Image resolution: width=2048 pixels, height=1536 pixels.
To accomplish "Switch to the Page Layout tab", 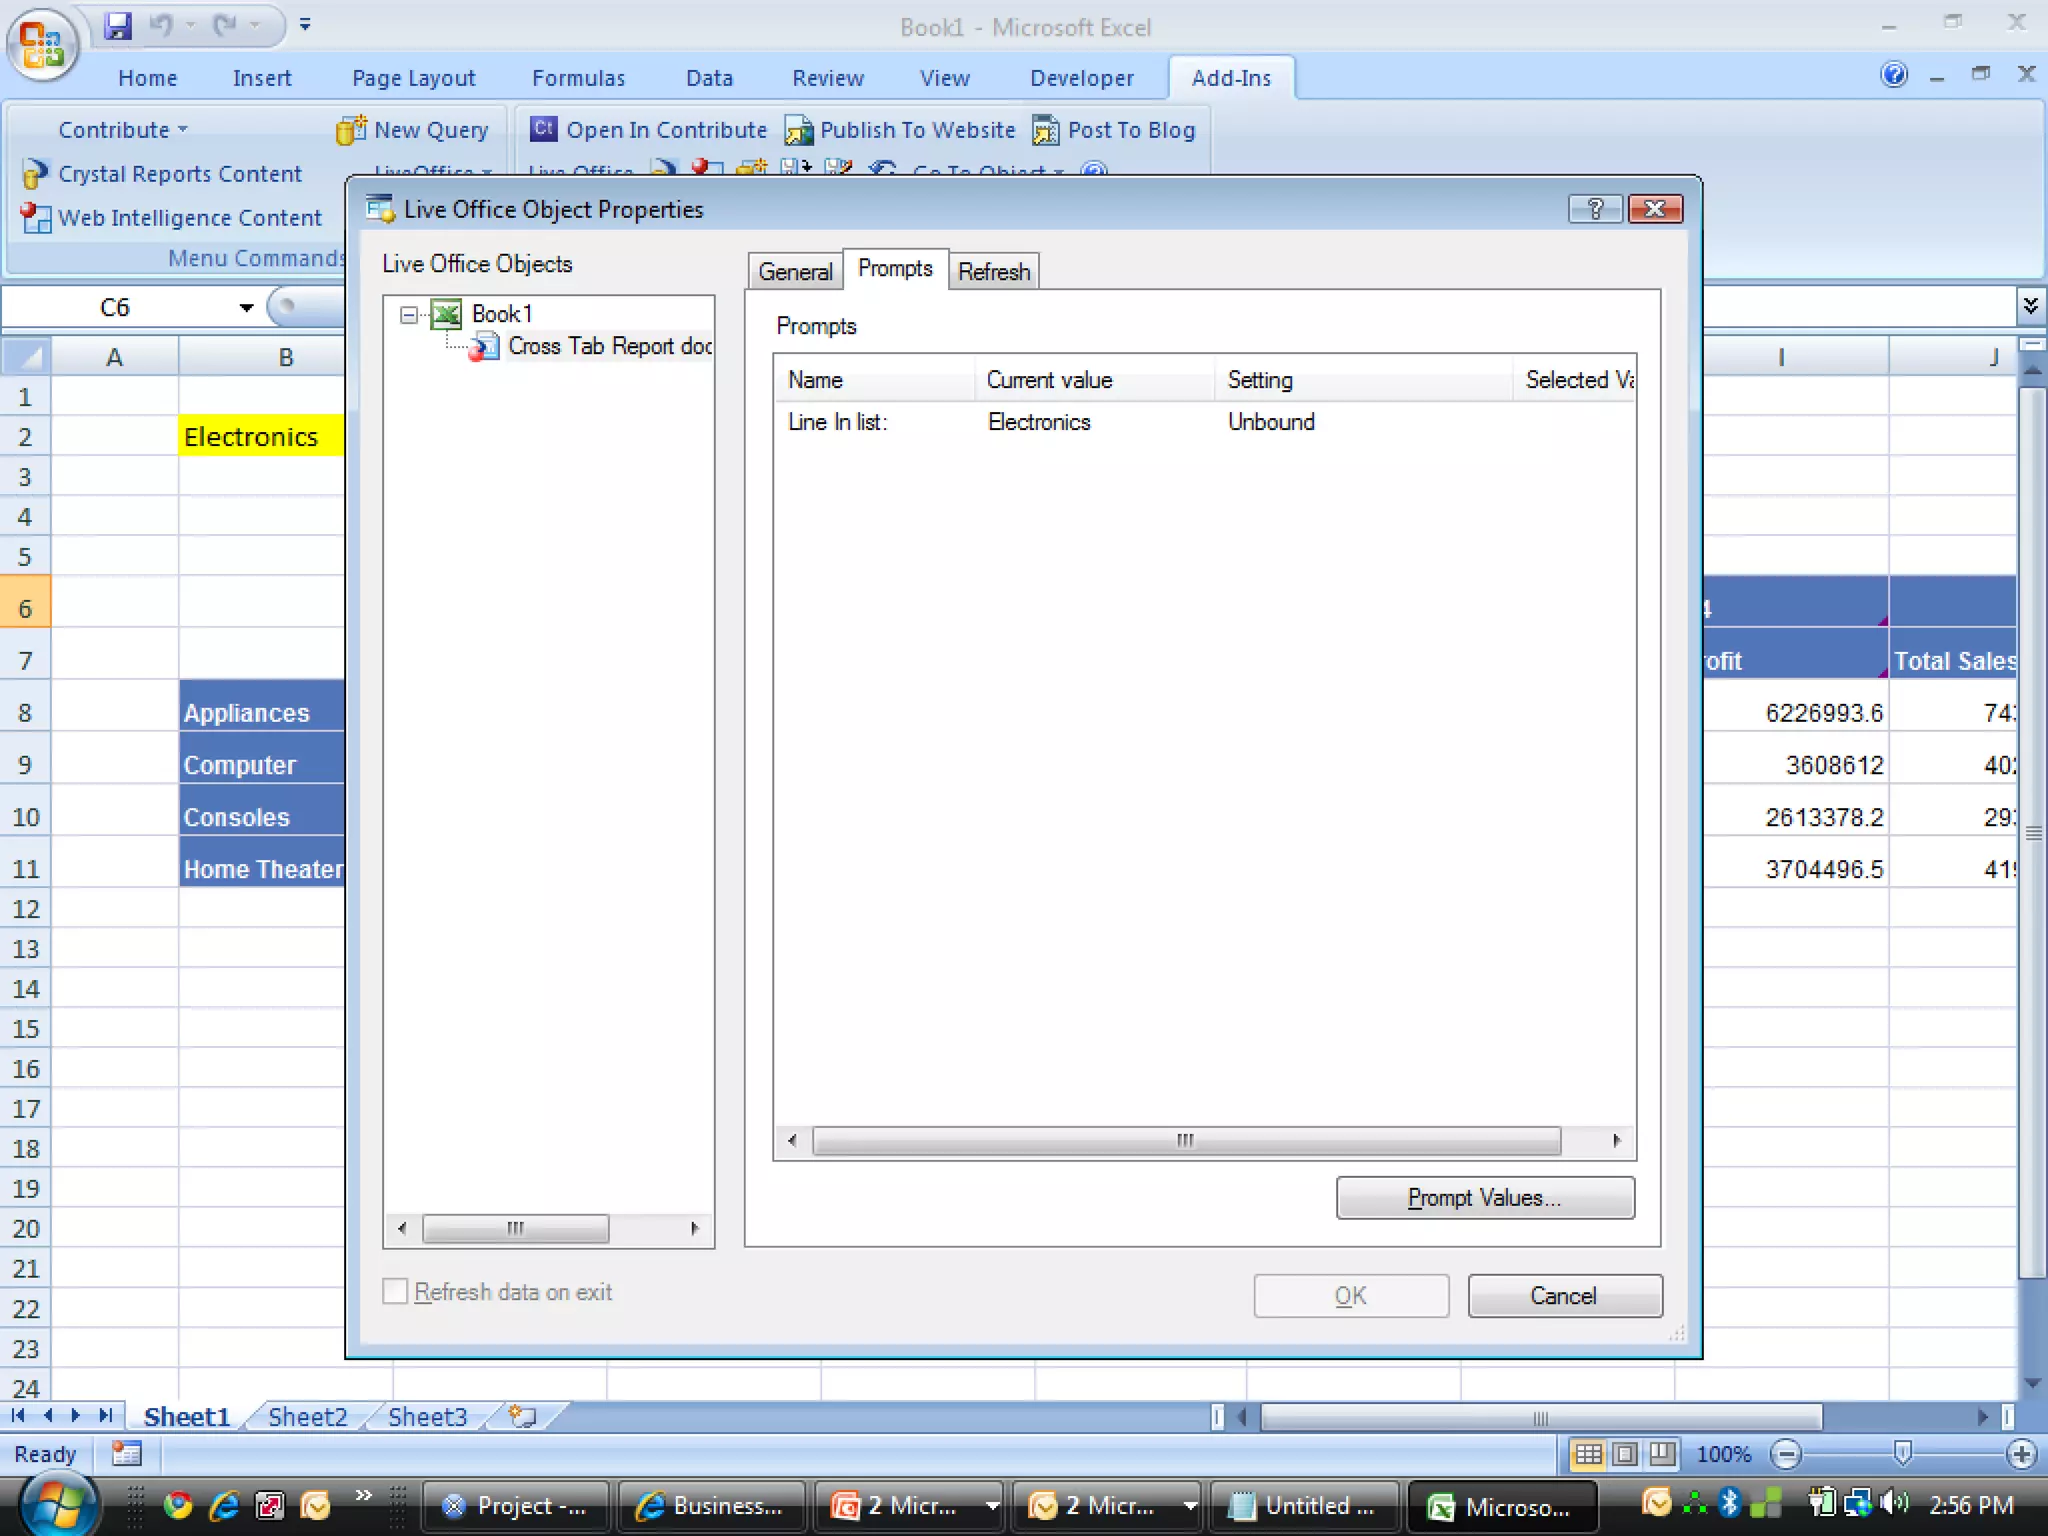I will [x=413, y=78].
